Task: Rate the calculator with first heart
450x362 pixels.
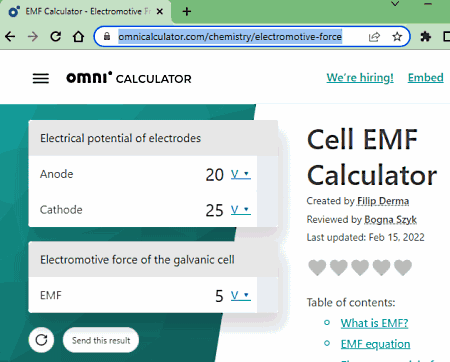Action: 317,268
